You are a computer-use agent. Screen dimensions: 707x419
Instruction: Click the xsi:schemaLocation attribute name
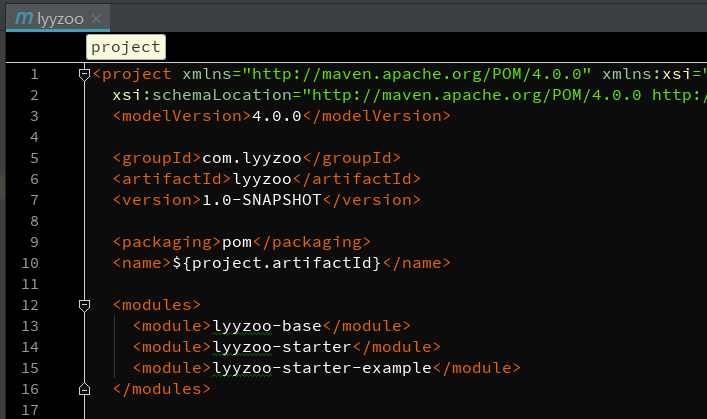point(202,95)
